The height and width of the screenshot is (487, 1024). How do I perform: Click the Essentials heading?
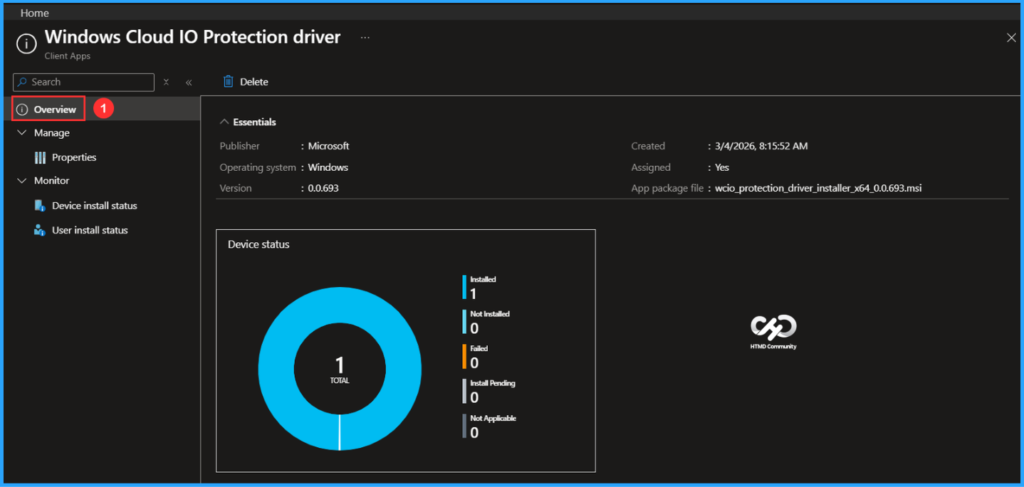pyautogui.click(x=255, y=122)
